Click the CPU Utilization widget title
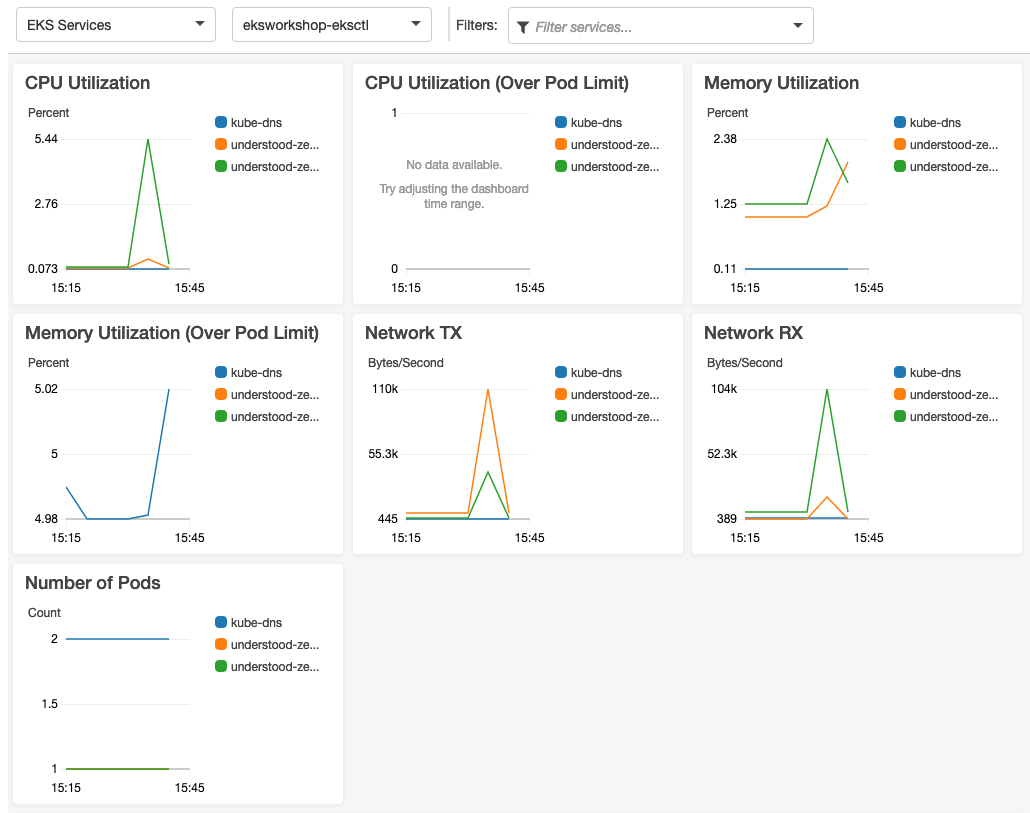Image resolution: width=1030 pixels, height=813 pixels. [88, 83]
